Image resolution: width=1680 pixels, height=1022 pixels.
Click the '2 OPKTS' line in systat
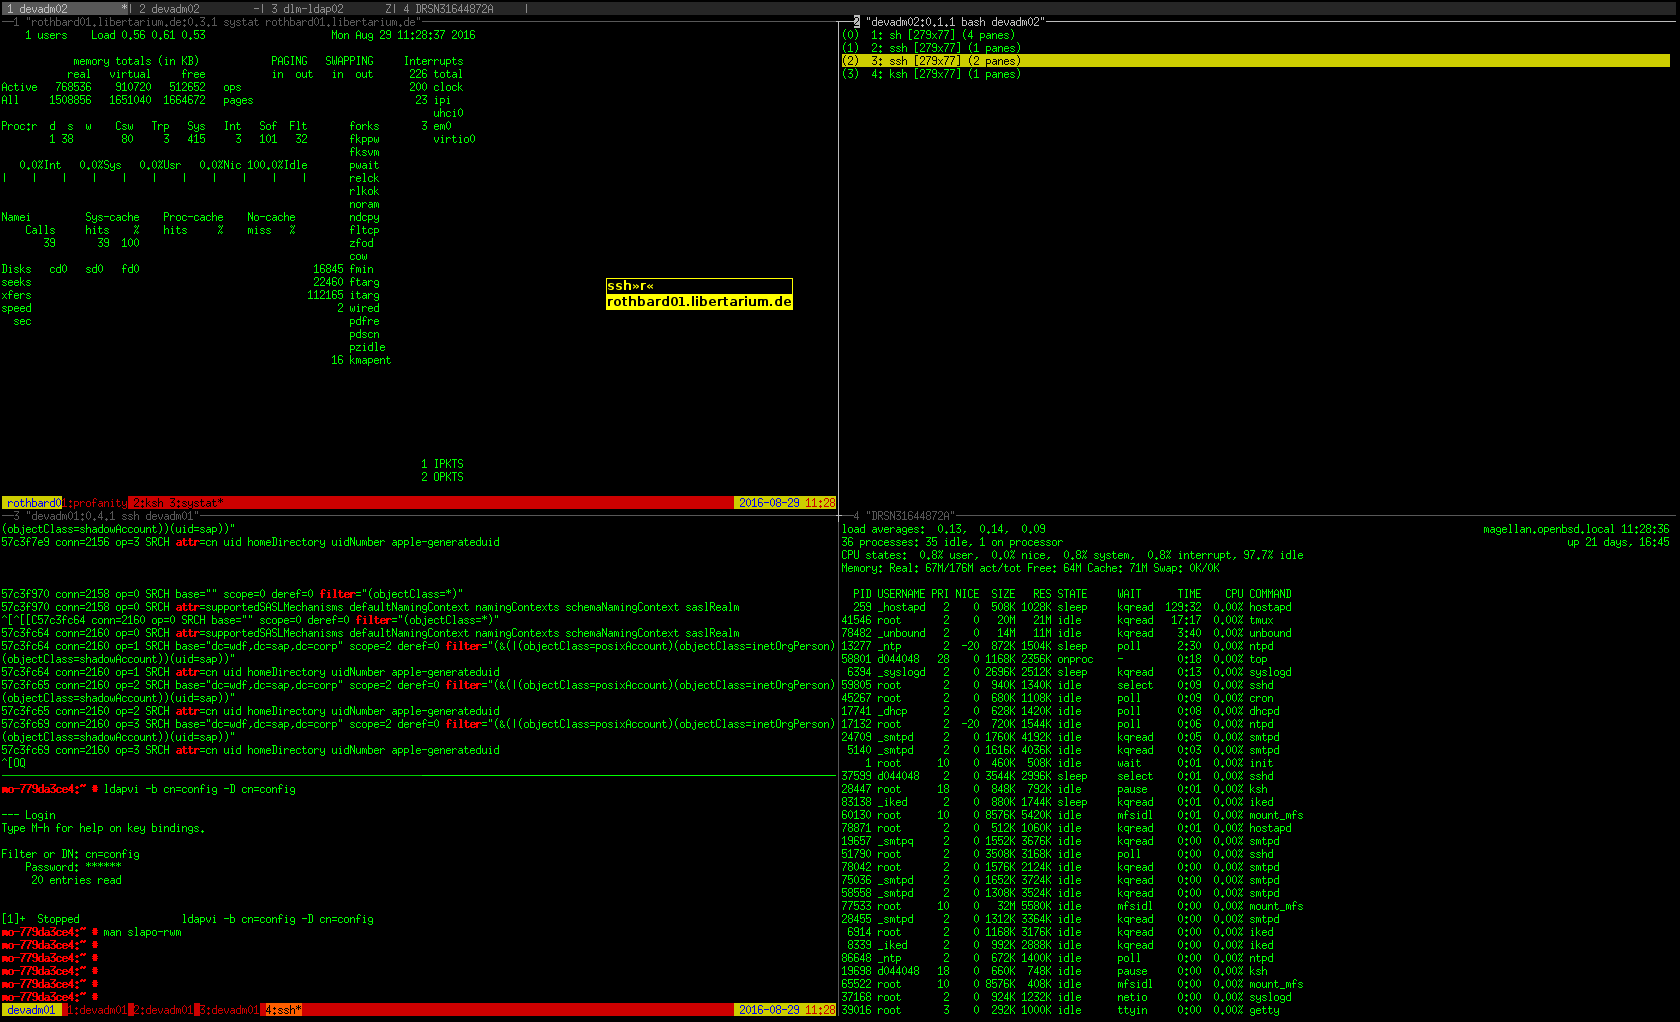(442, 477)
